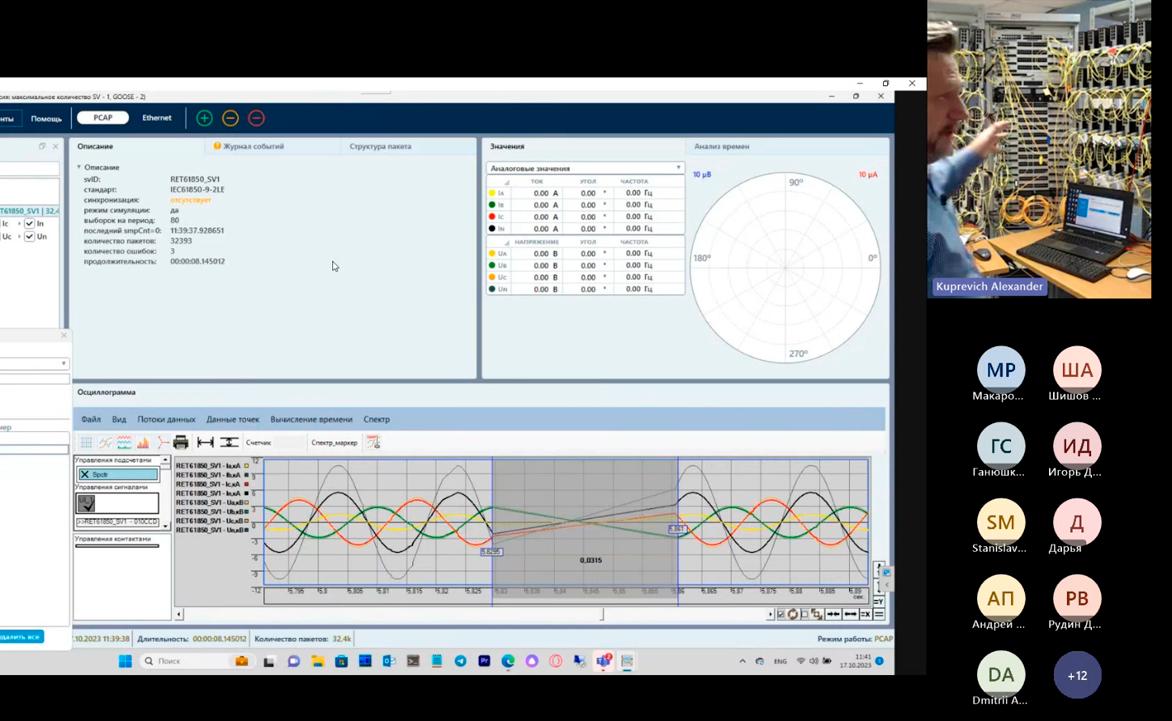Click the stacked waveform lines icon
Image resolution: width=1172 pixels, height=721 pixels.
point(124,442)
